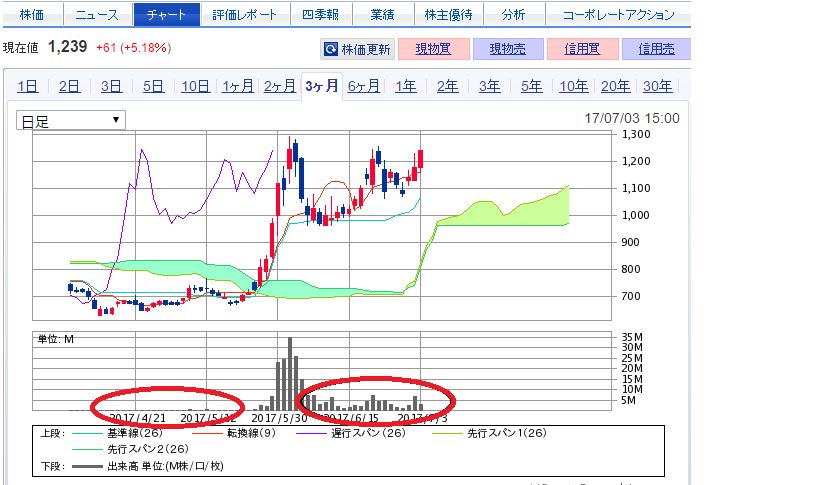Select the 1年 chart period

point(406,86)
